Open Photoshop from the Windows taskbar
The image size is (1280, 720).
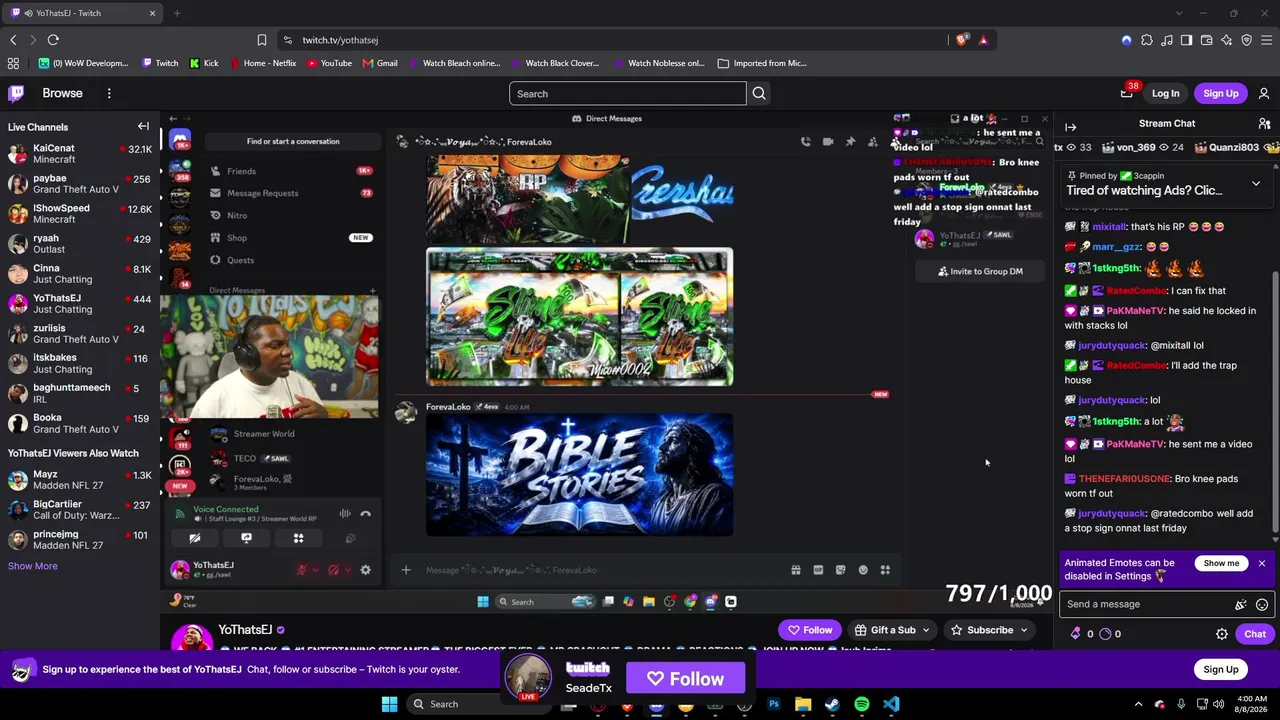(x=774, y=704)
